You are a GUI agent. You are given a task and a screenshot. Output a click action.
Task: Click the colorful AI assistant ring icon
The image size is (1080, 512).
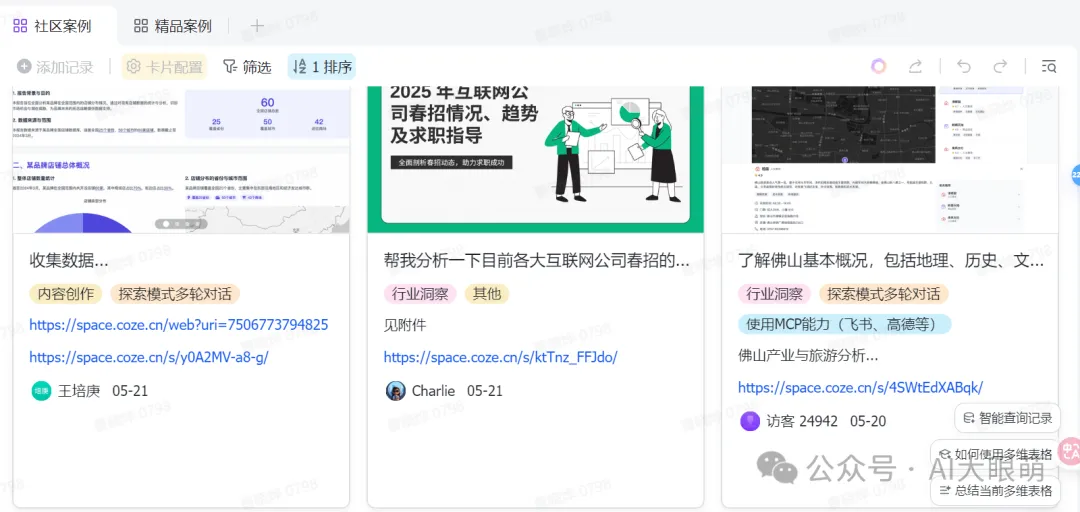878,66
